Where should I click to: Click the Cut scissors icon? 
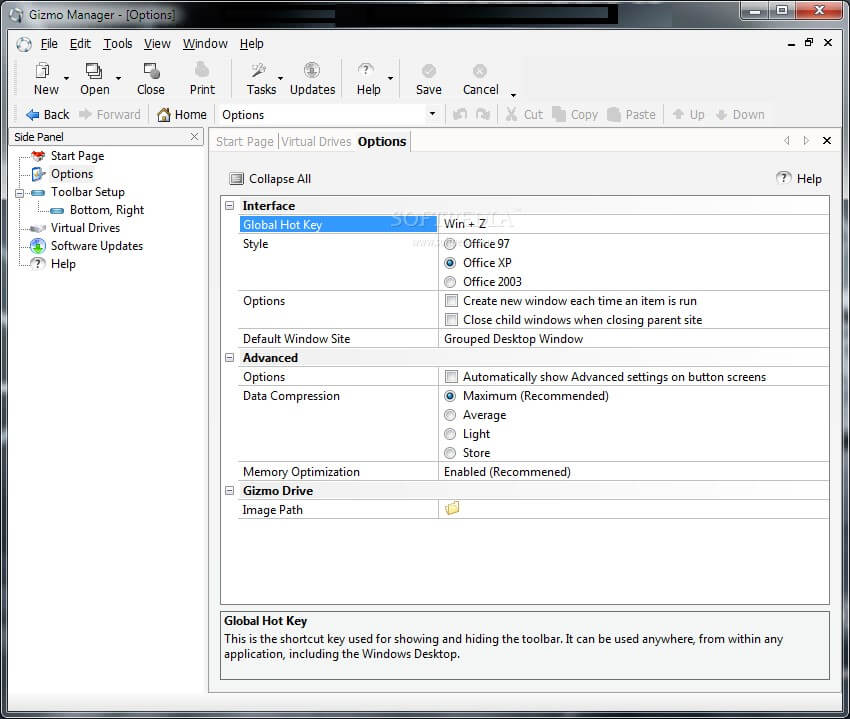(x=511, y=114)
